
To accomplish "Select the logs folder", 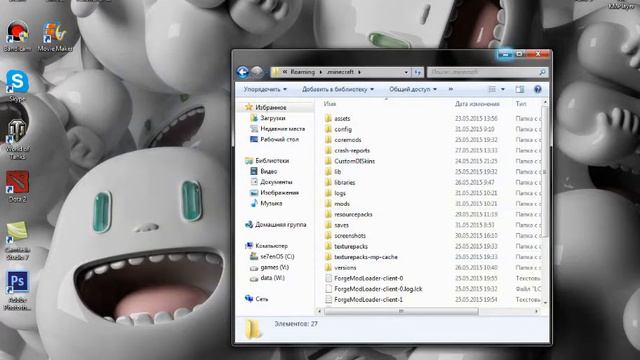I will (340, 193).
